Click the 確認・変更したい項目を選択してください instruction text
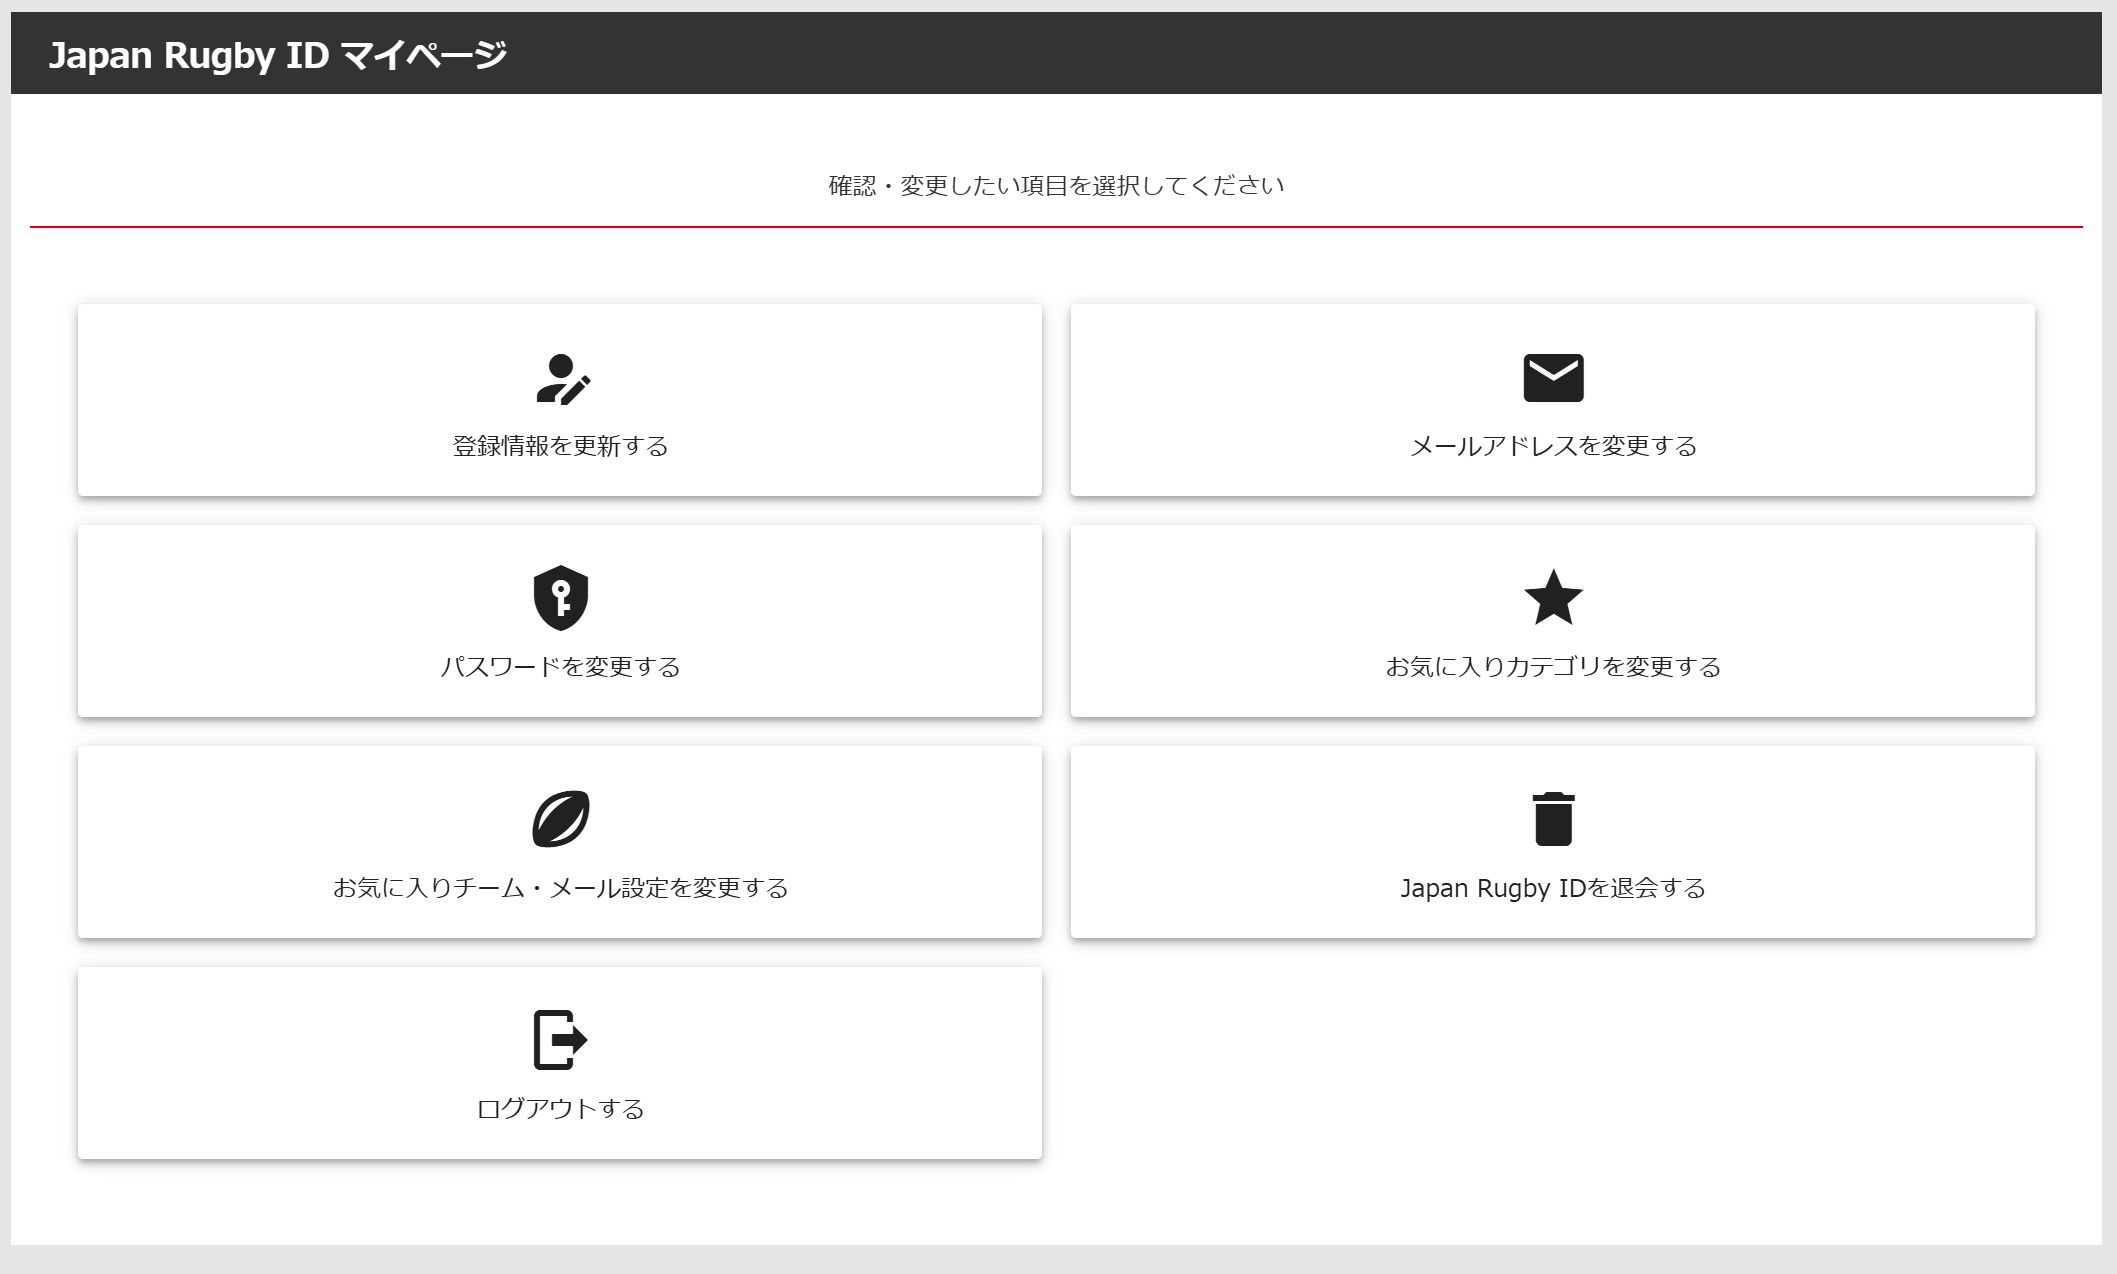This screenshot has height=1274, width=2117. [x=1057, y=186]
